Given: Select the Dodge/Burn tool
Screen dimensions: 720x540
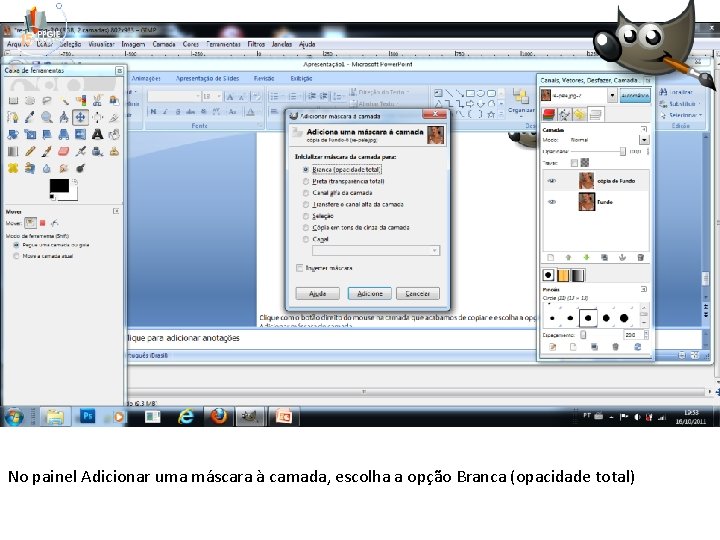Looking at the screenshot, I should [x=80, y=169].
